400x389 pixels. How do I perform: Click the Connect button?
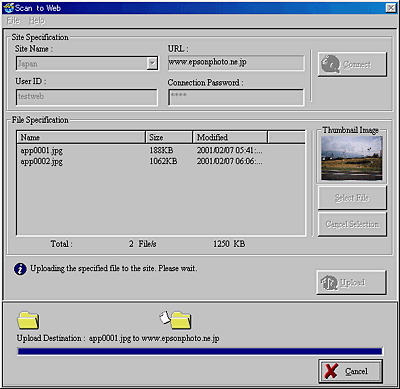tap(352, 64)
